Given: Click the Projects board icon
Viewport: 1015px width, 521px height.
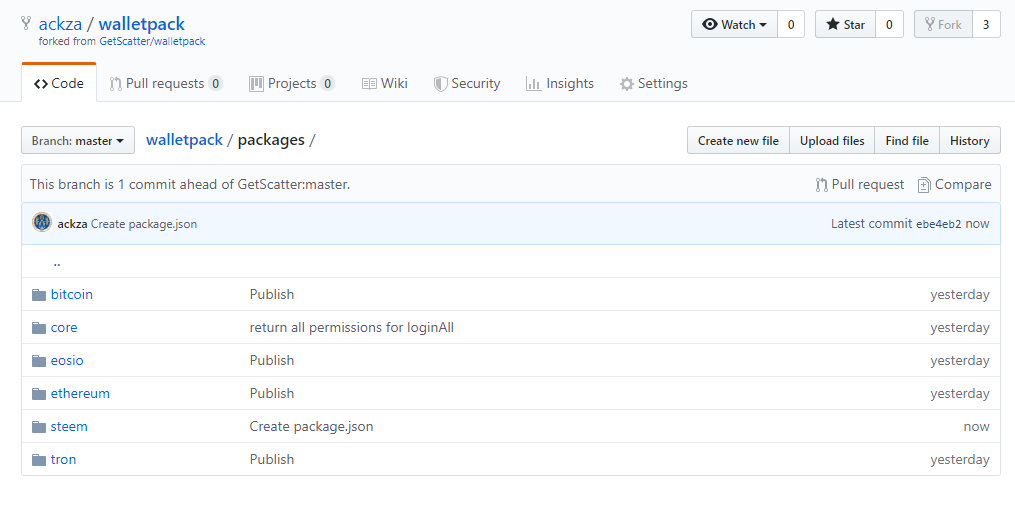Looking at the screenshot, I should [256, 84].
